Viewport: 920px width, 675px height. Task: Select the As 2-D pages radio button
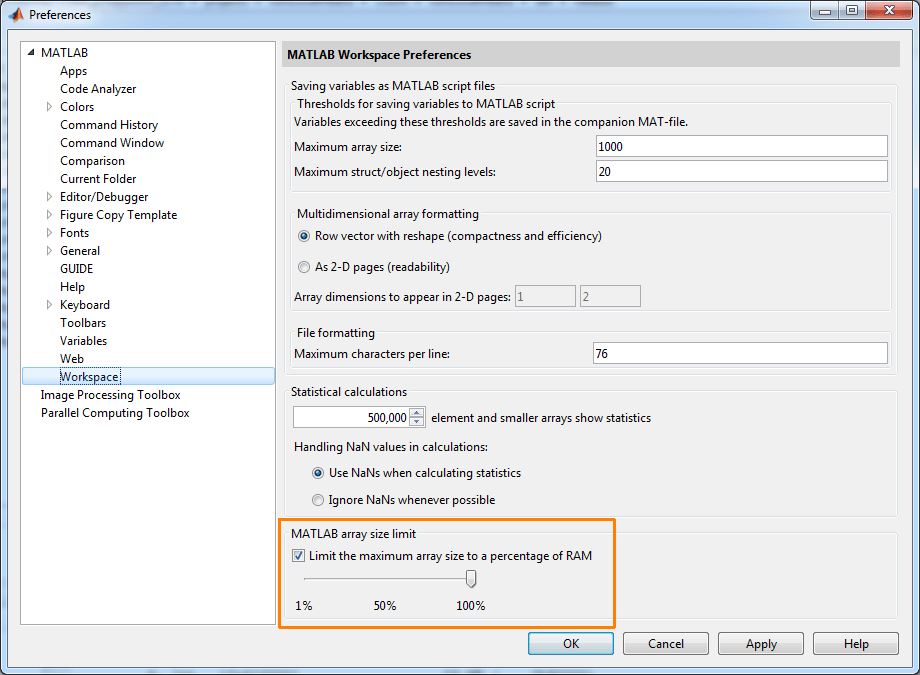coord(303,267)
